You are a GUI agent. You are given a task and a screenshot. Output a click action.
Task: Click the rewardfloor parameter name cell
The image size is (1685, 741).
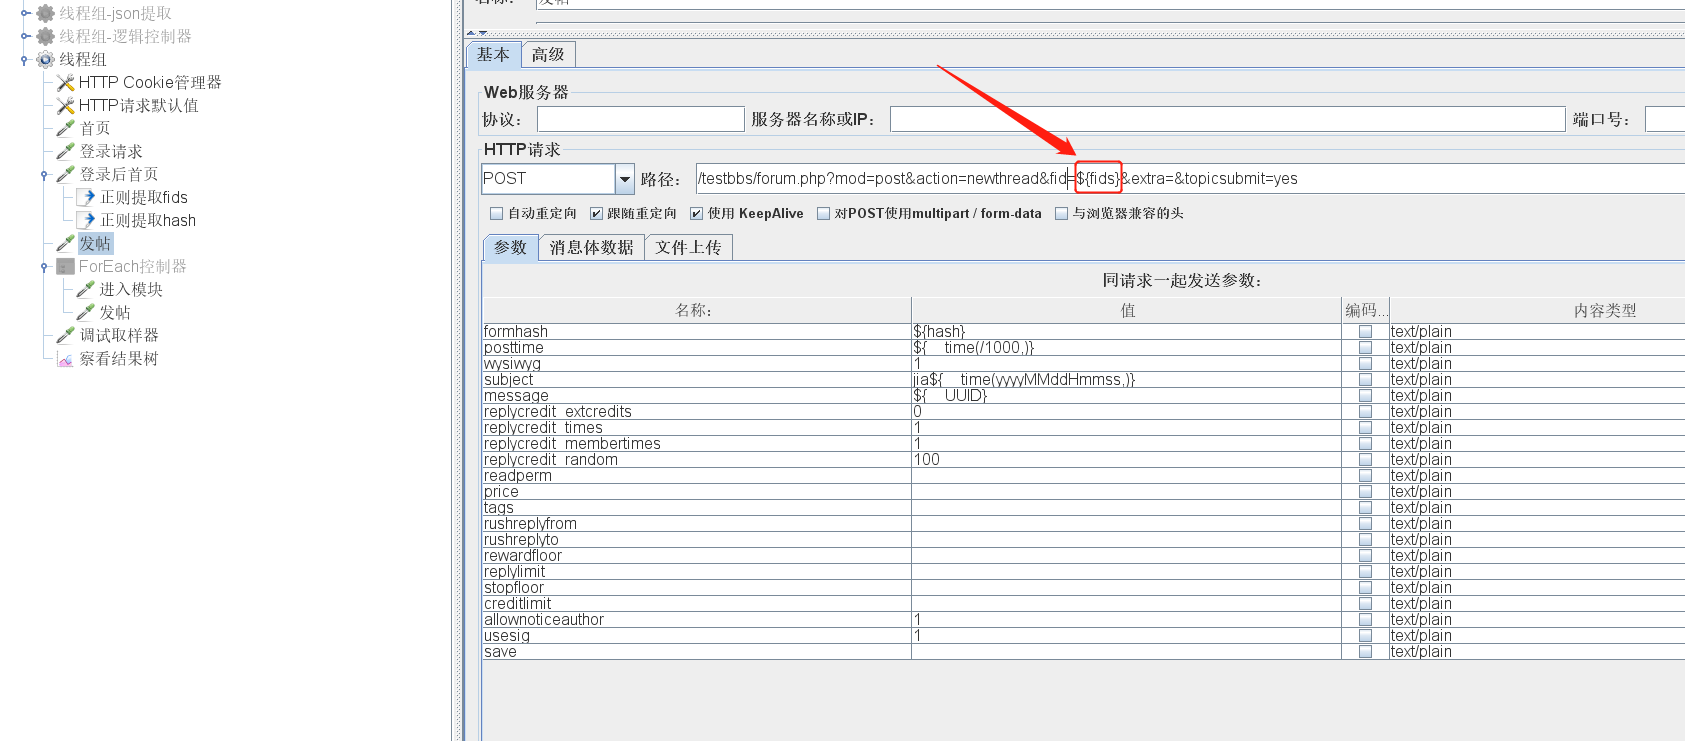[x=696, y=555]
